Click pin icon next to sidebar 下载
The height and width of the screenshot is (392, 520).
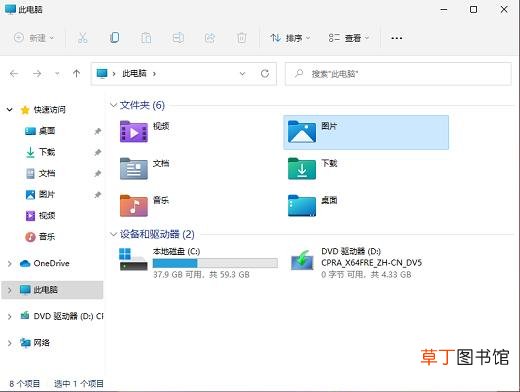pos(97,152)
